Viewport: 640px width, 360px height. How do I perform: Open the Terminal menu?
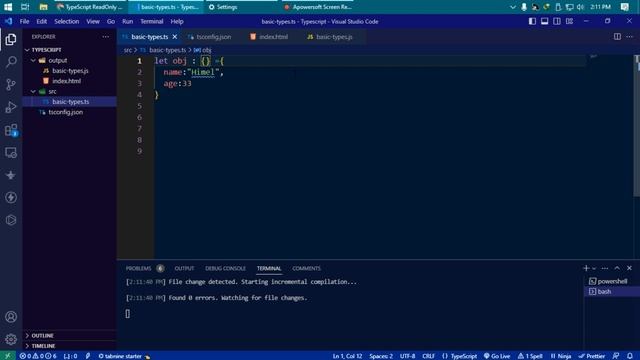[x=152, y=21]
